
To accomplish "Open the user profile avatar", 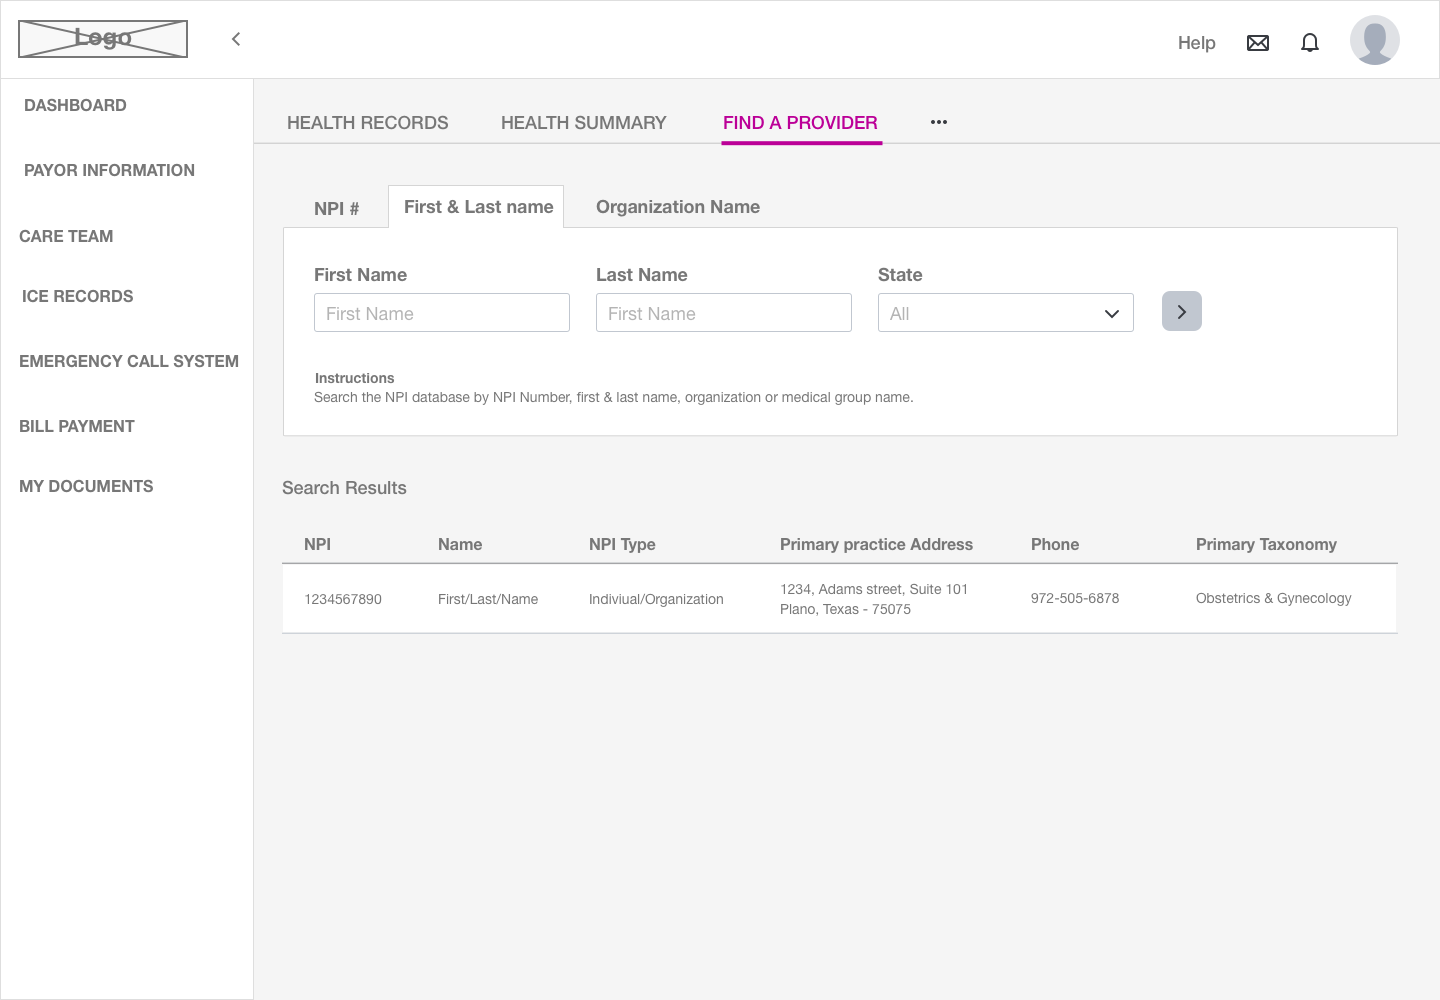I will 1374,40.
